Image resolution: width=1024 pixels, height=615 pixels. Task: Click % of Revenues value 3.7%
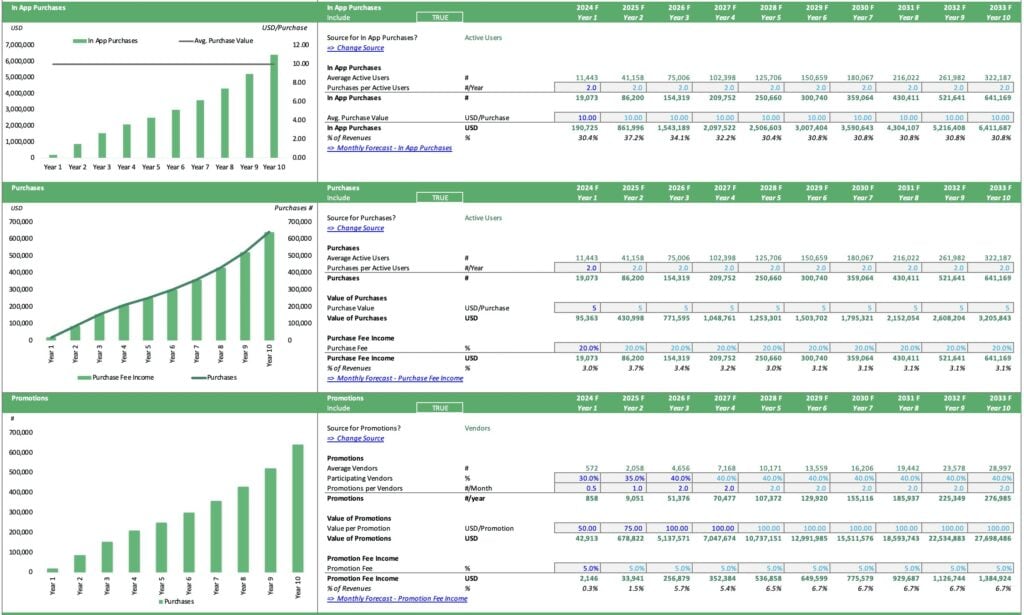[x=636, y=368]
